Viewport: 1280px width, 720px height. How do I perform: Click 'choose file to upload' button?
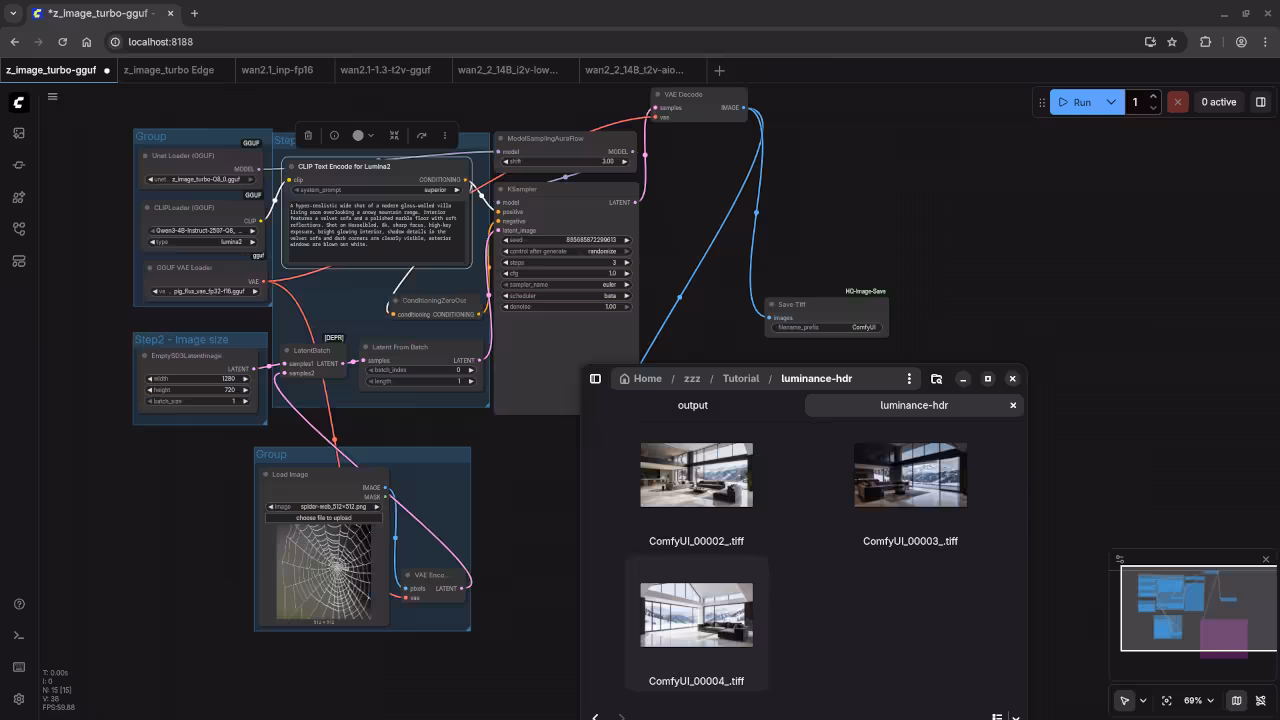tap(323, 518)
